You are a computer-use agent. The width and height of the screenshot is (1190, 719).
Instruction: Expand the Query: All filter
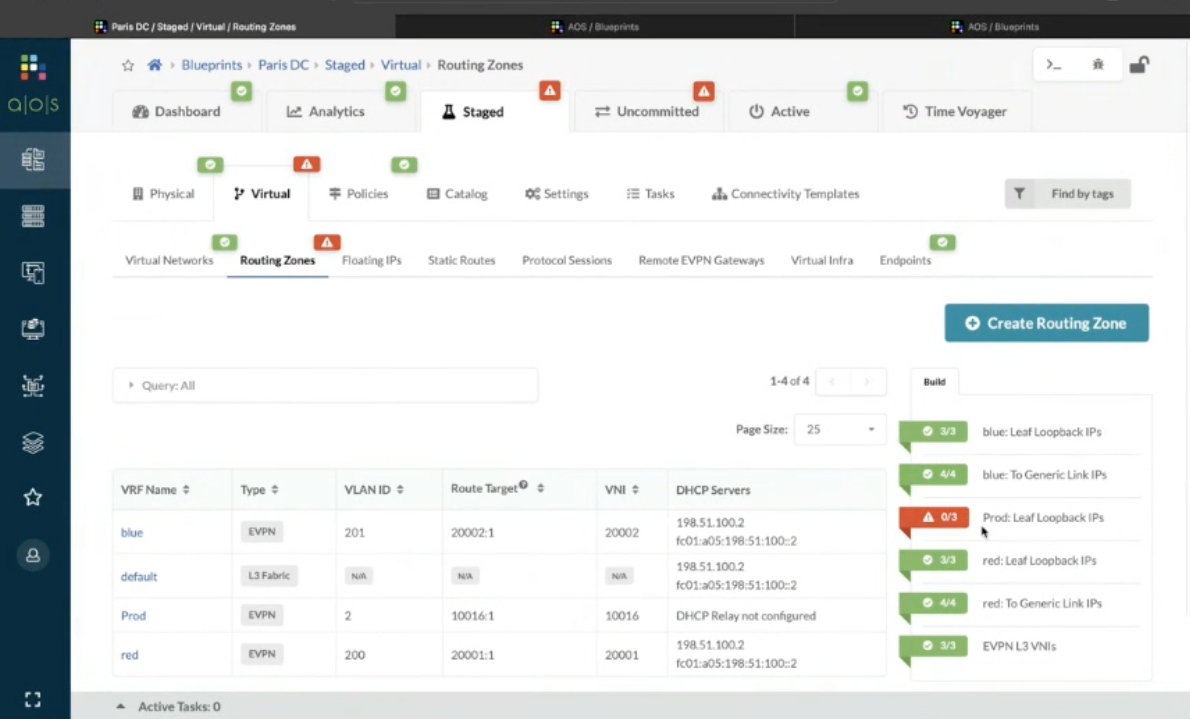pos(326,386)
